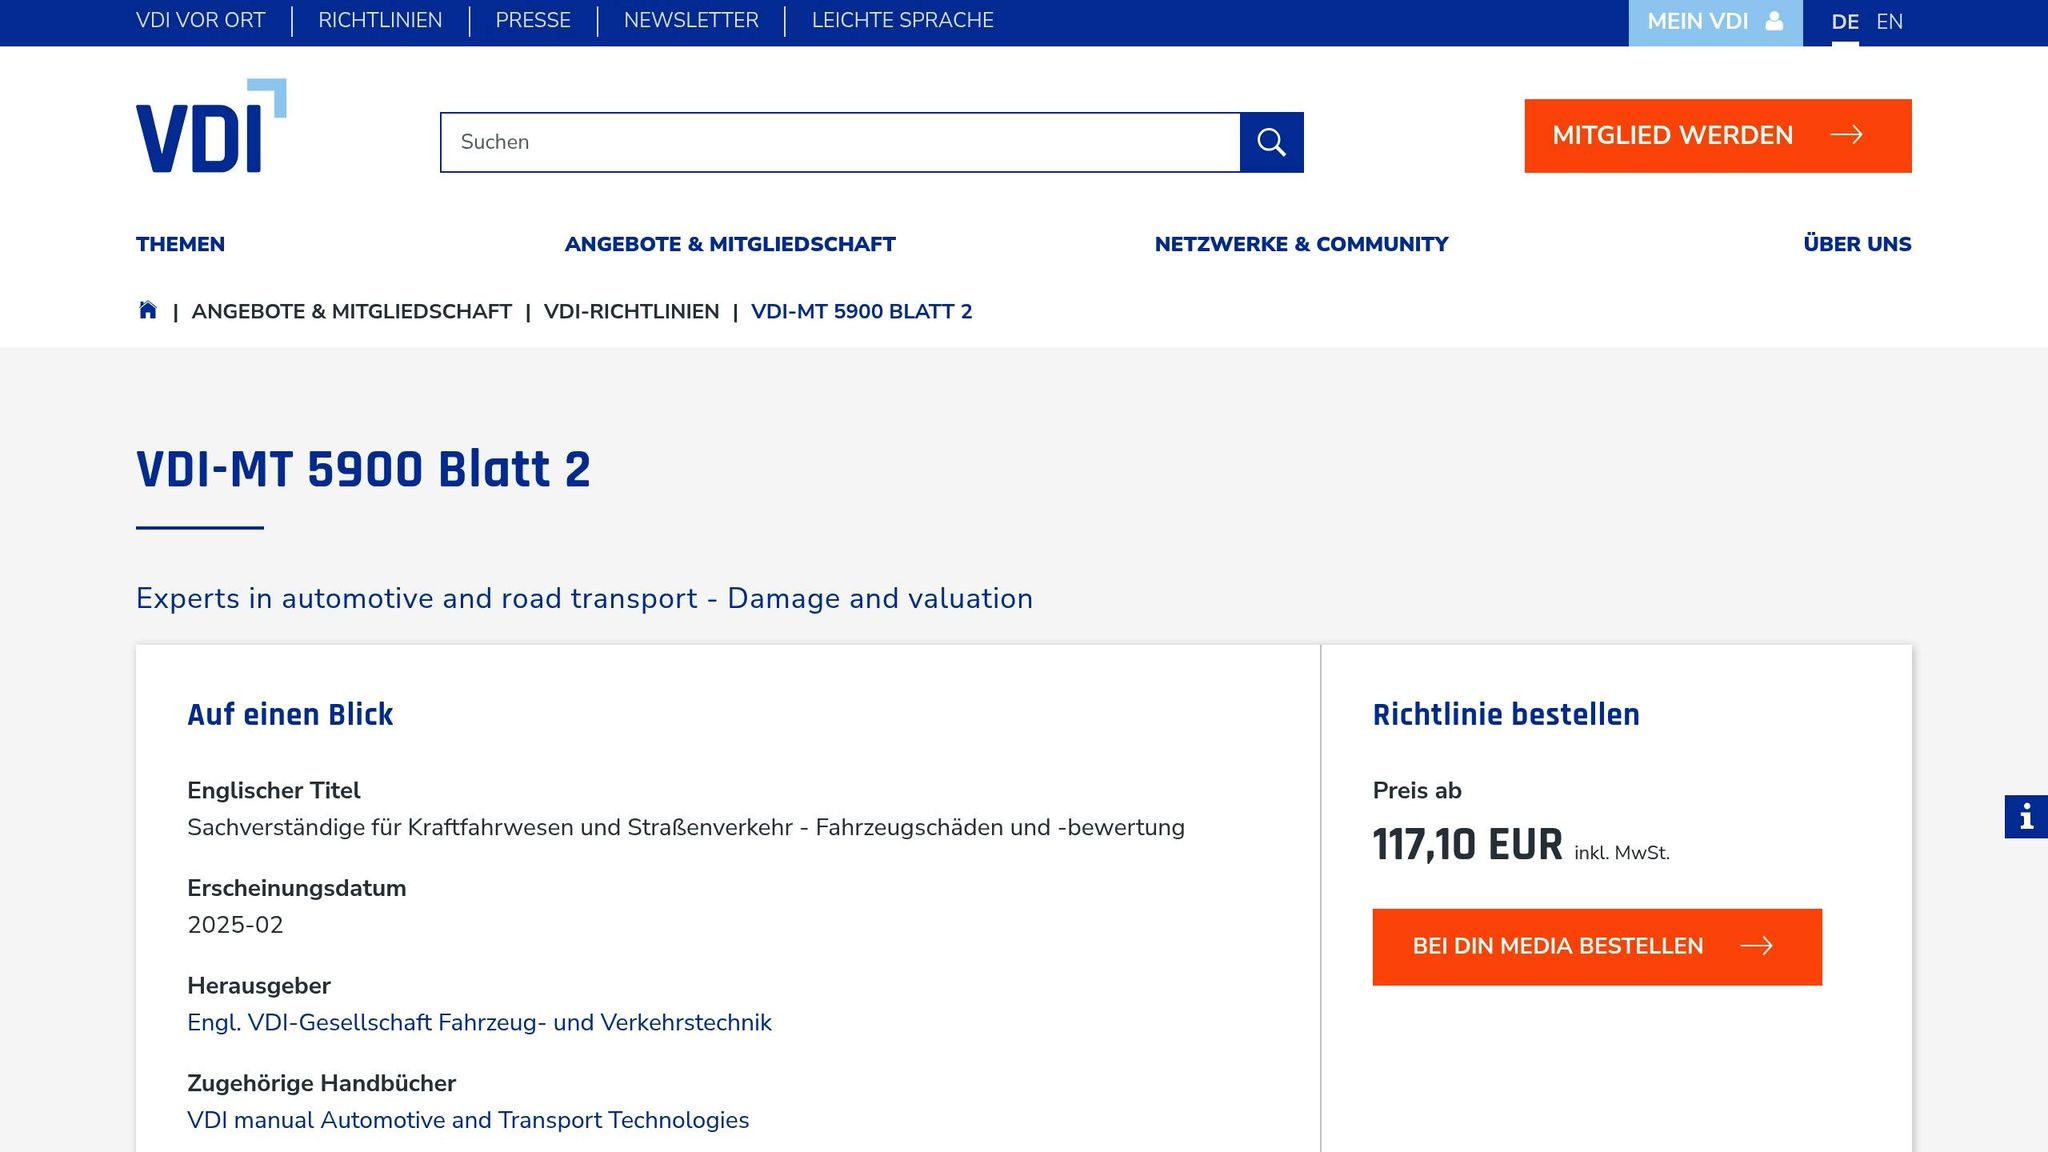The image size is (2048, 1152).
Task: Open the ÜBER UNS menu
Action: click(x=1857, y=244)
